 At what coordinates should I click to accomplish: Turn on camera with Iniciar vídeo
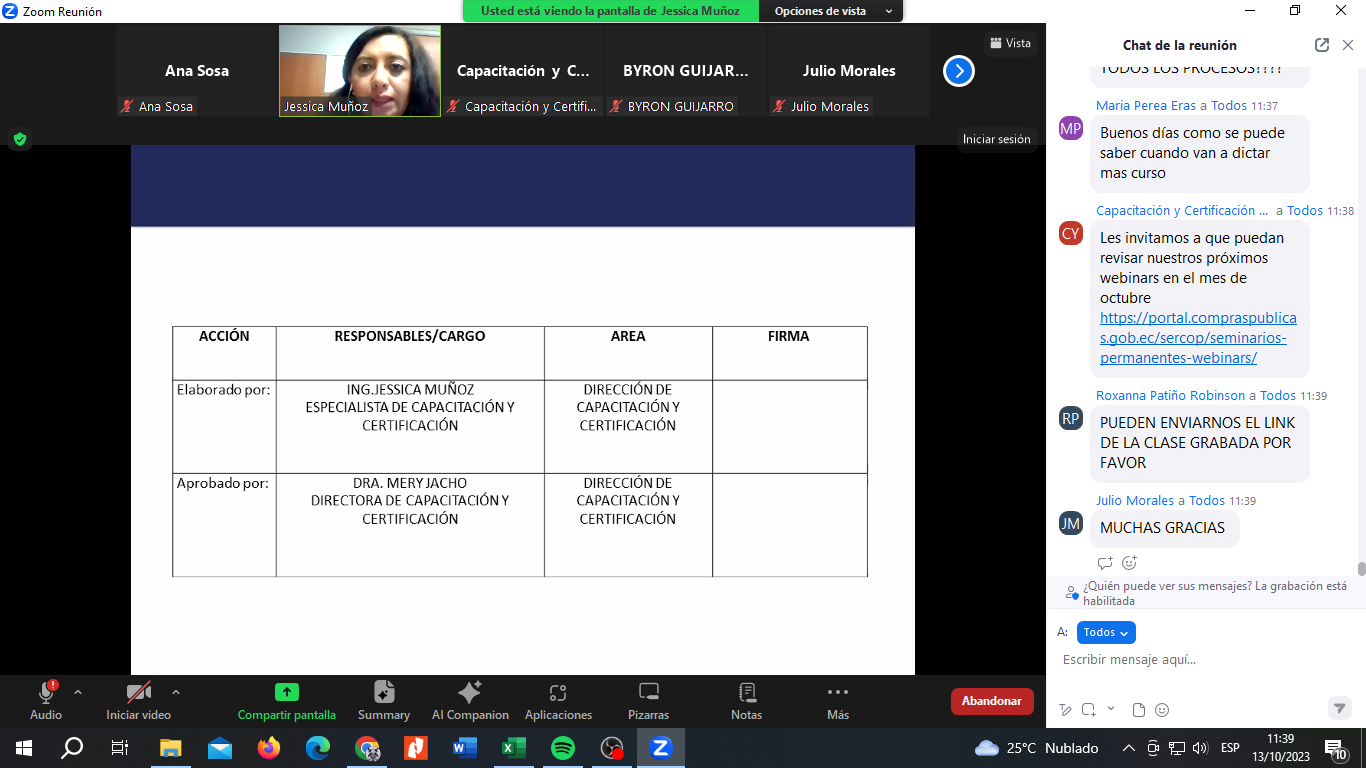[138, 700]
